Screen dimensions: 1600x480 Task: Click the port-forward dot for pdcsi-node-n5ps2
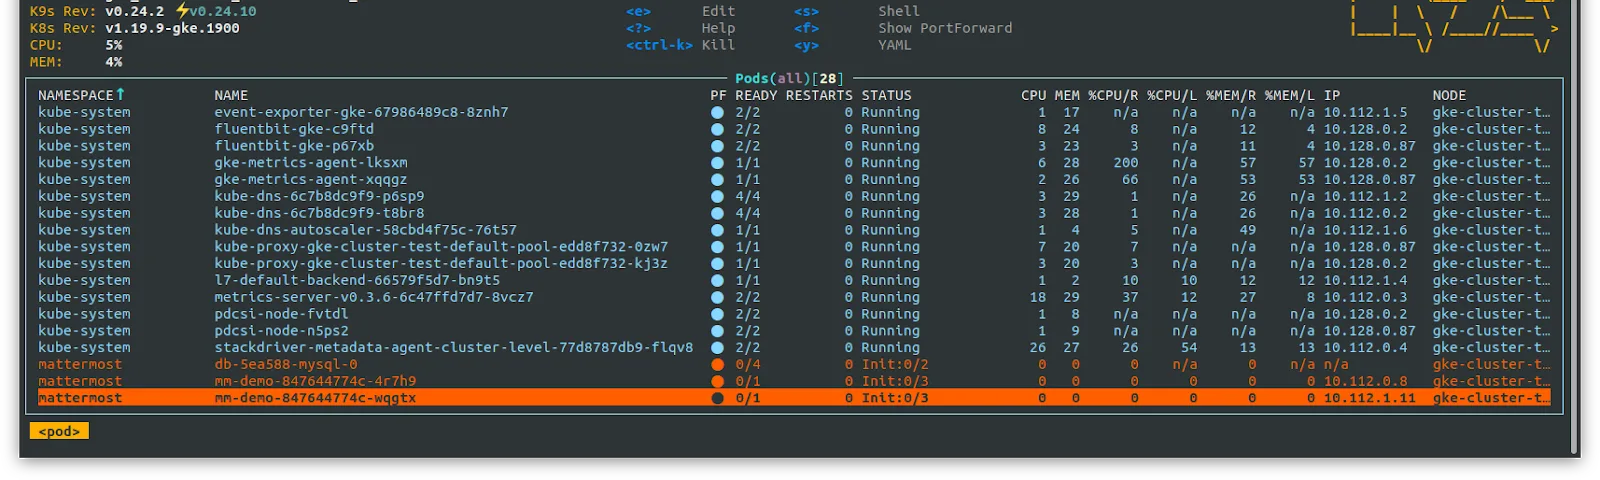coord(717,331)
